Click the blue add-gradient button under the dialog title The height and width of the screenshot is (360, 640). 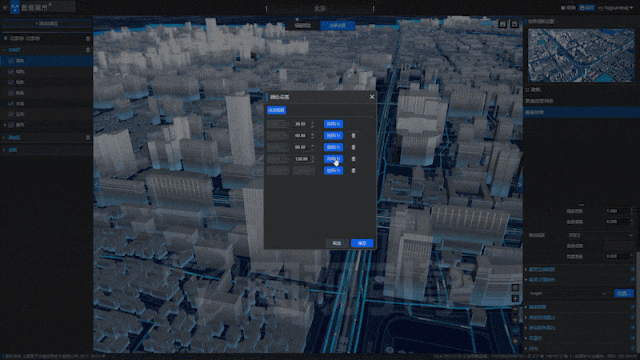[276, 110]
